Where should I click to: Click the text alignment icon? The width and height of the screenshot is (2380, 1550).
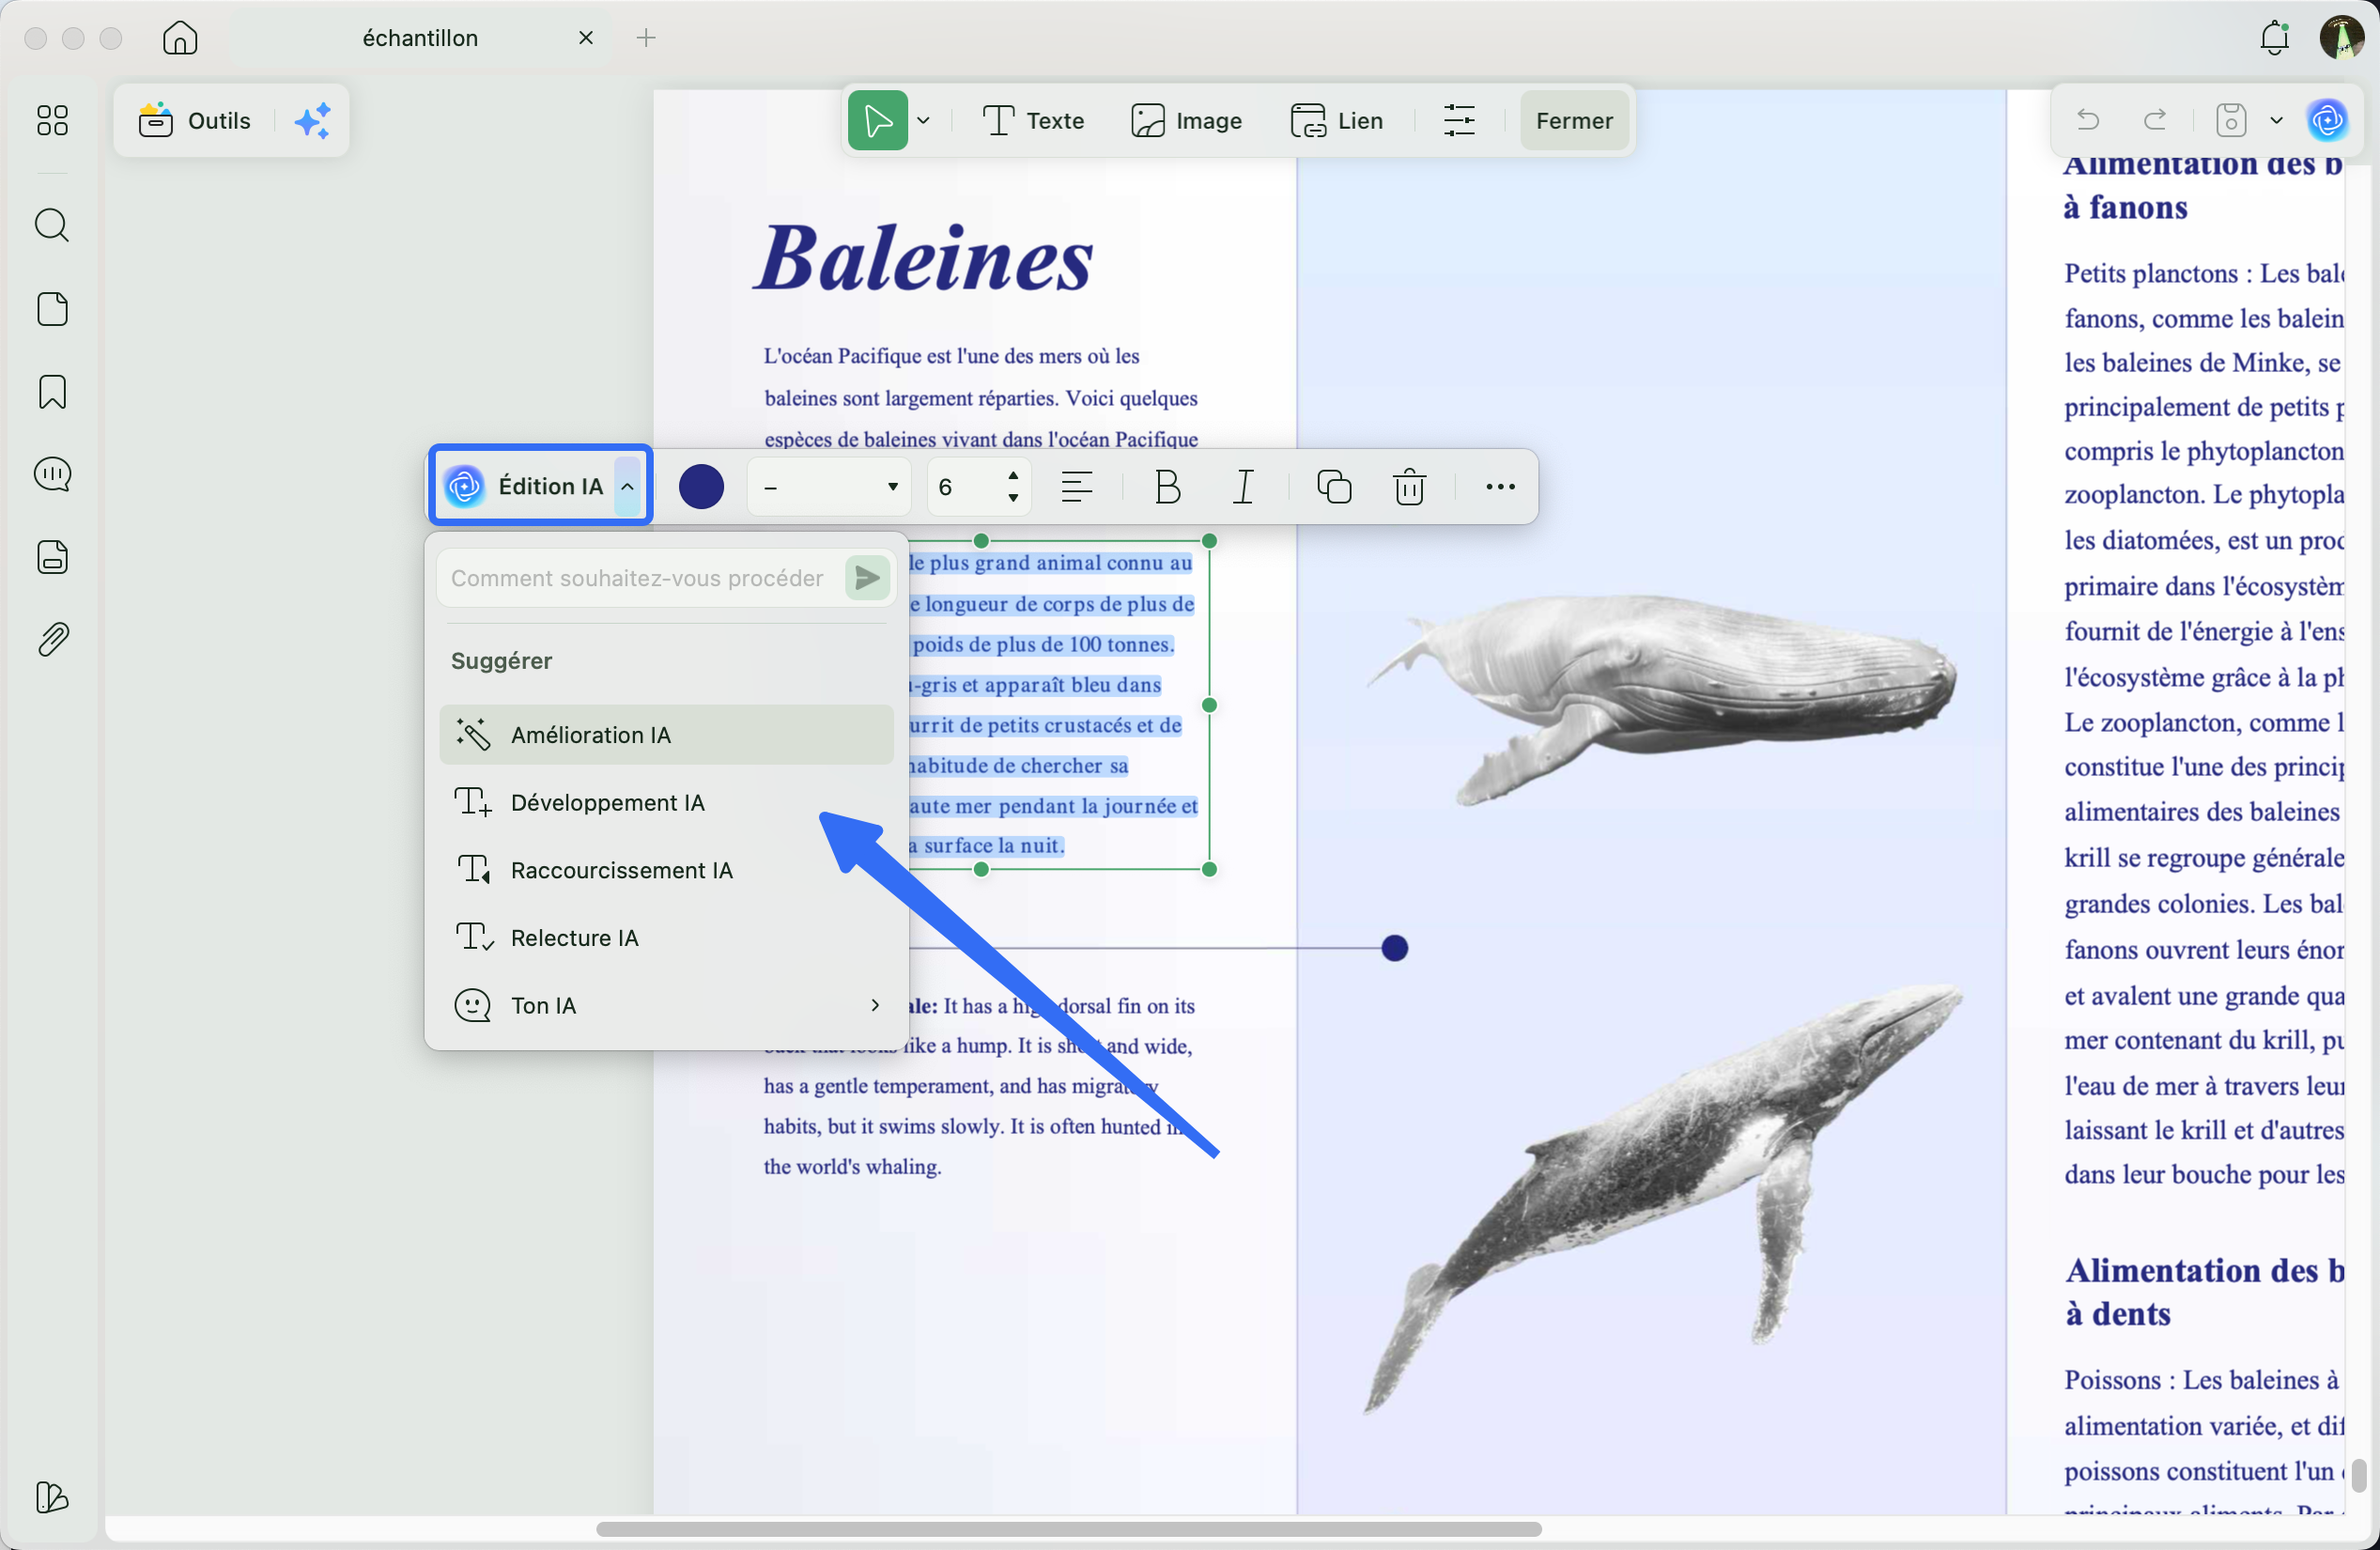(1076, 487)
